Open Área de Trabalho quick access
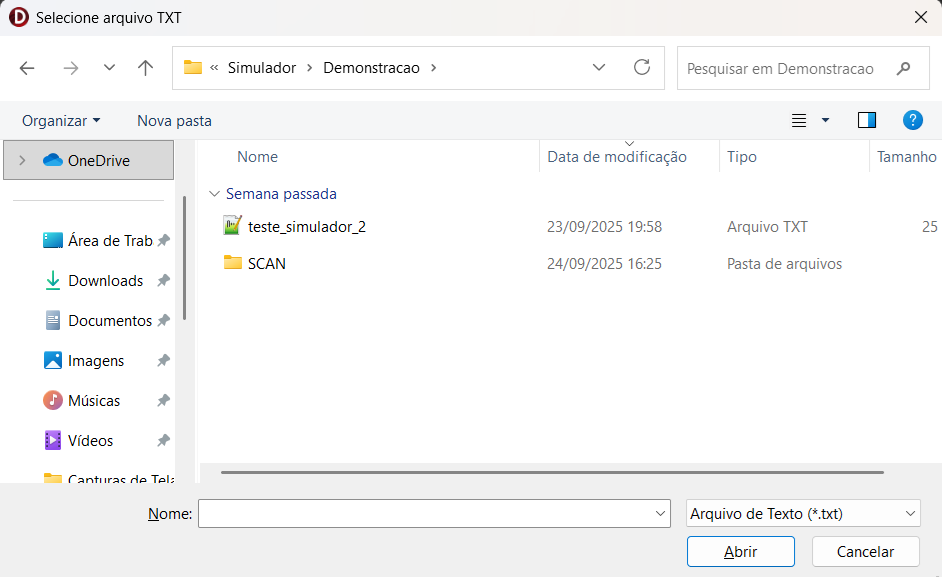The height and width of the screenshot is (577, 942). point(110,240)
